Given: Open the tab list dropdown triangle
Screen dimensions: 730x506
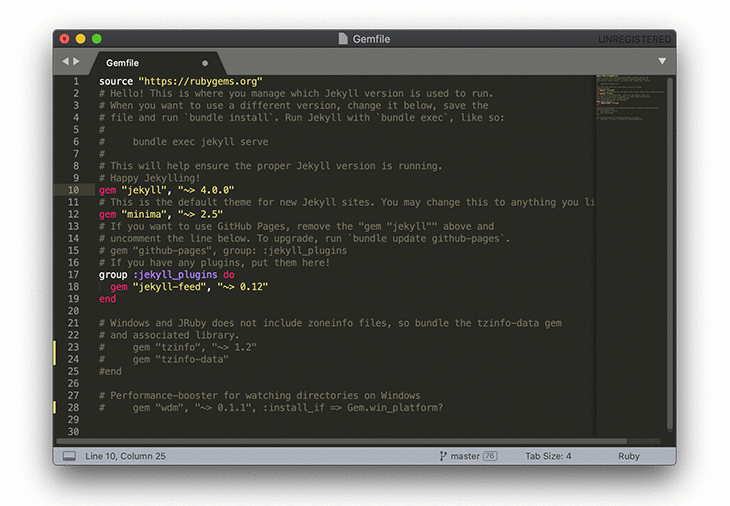Looking at the screenshot, I should pyautogui.click(x=662, y=61).
